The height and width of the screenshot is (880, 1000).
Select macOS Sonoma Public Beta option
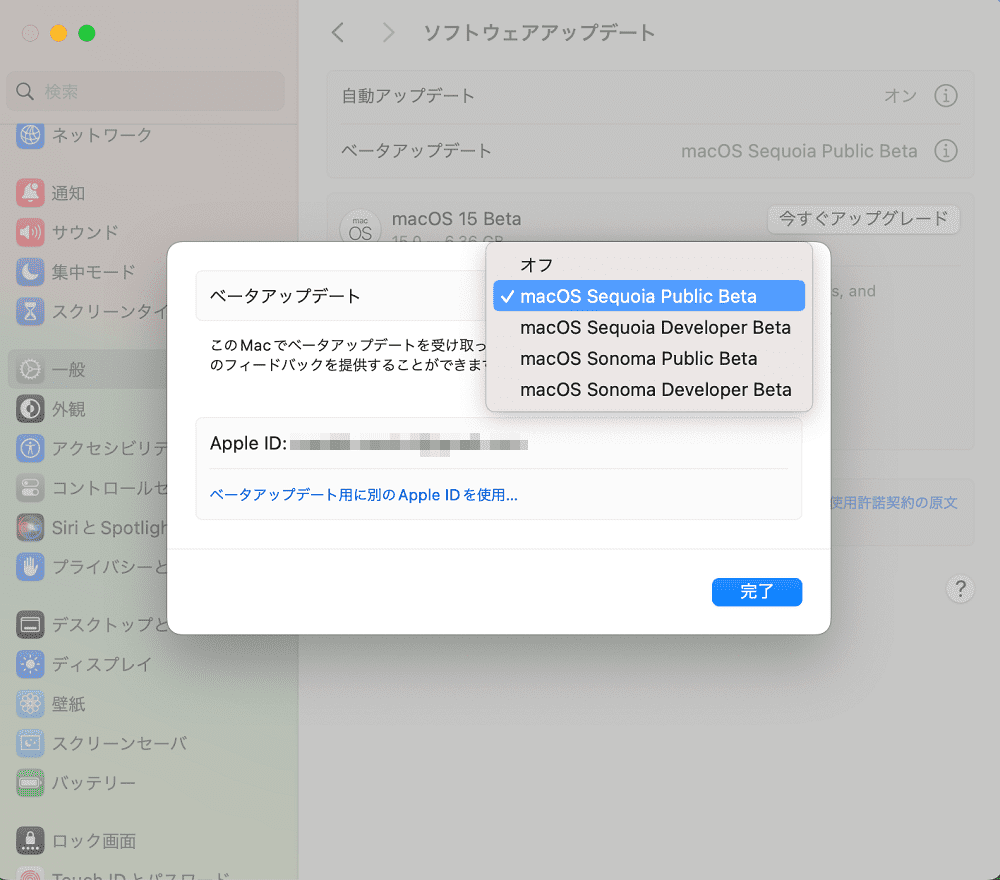click(649, 358)
